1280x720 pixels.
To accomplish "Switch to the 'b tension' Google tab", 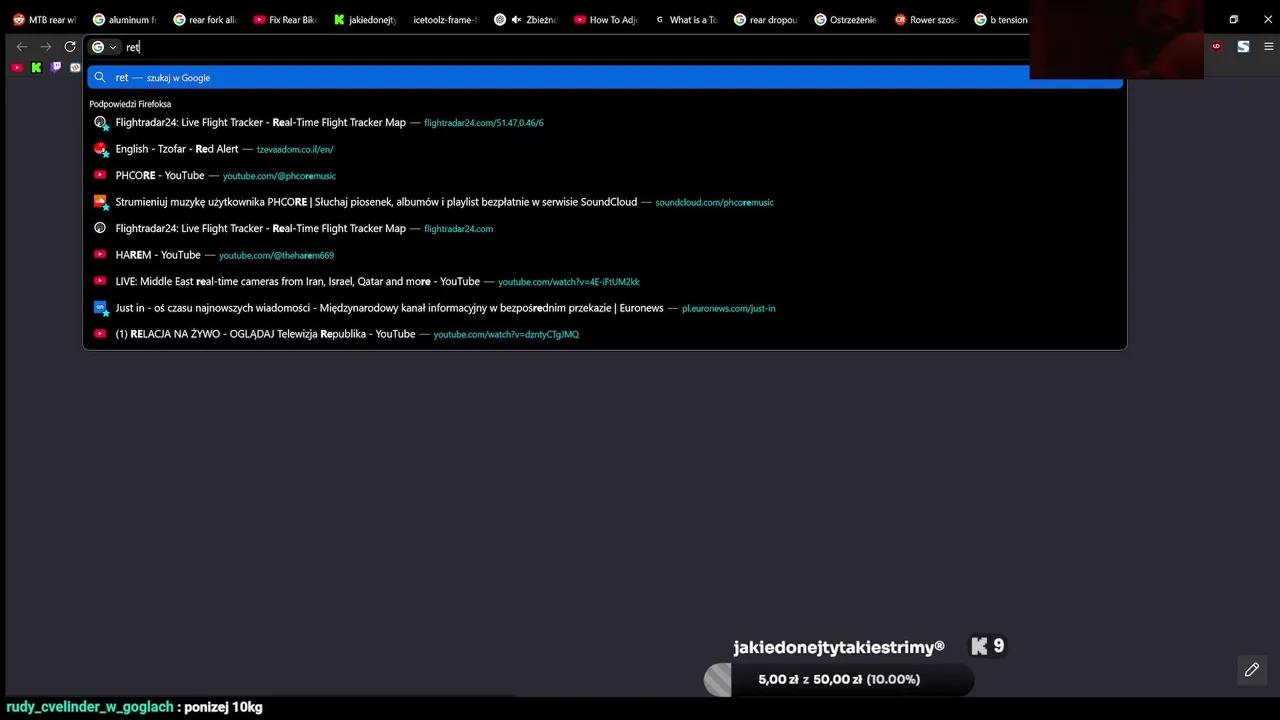I will [1001, 19].
